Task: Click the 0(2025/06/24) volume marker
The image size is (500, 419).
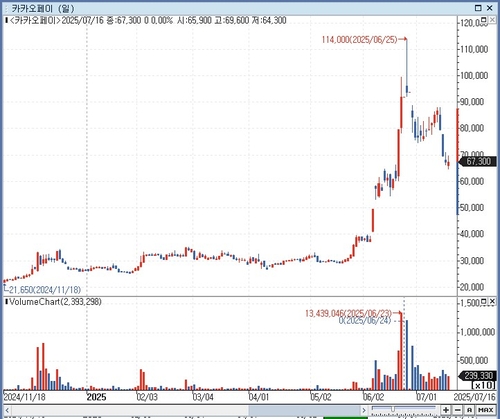Action: [365, 321]
